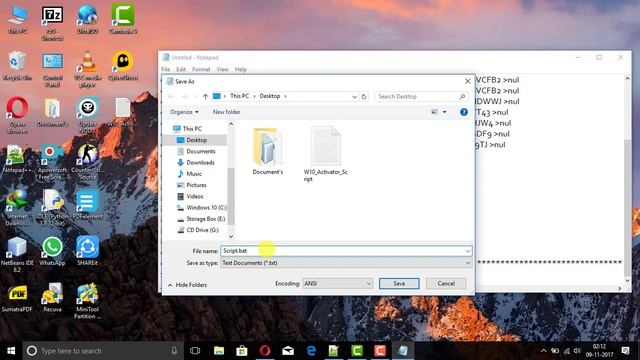The height and width of the screenshot is (360, 640).
Task: Open Notepad's Edit menu
Action: 181,69
